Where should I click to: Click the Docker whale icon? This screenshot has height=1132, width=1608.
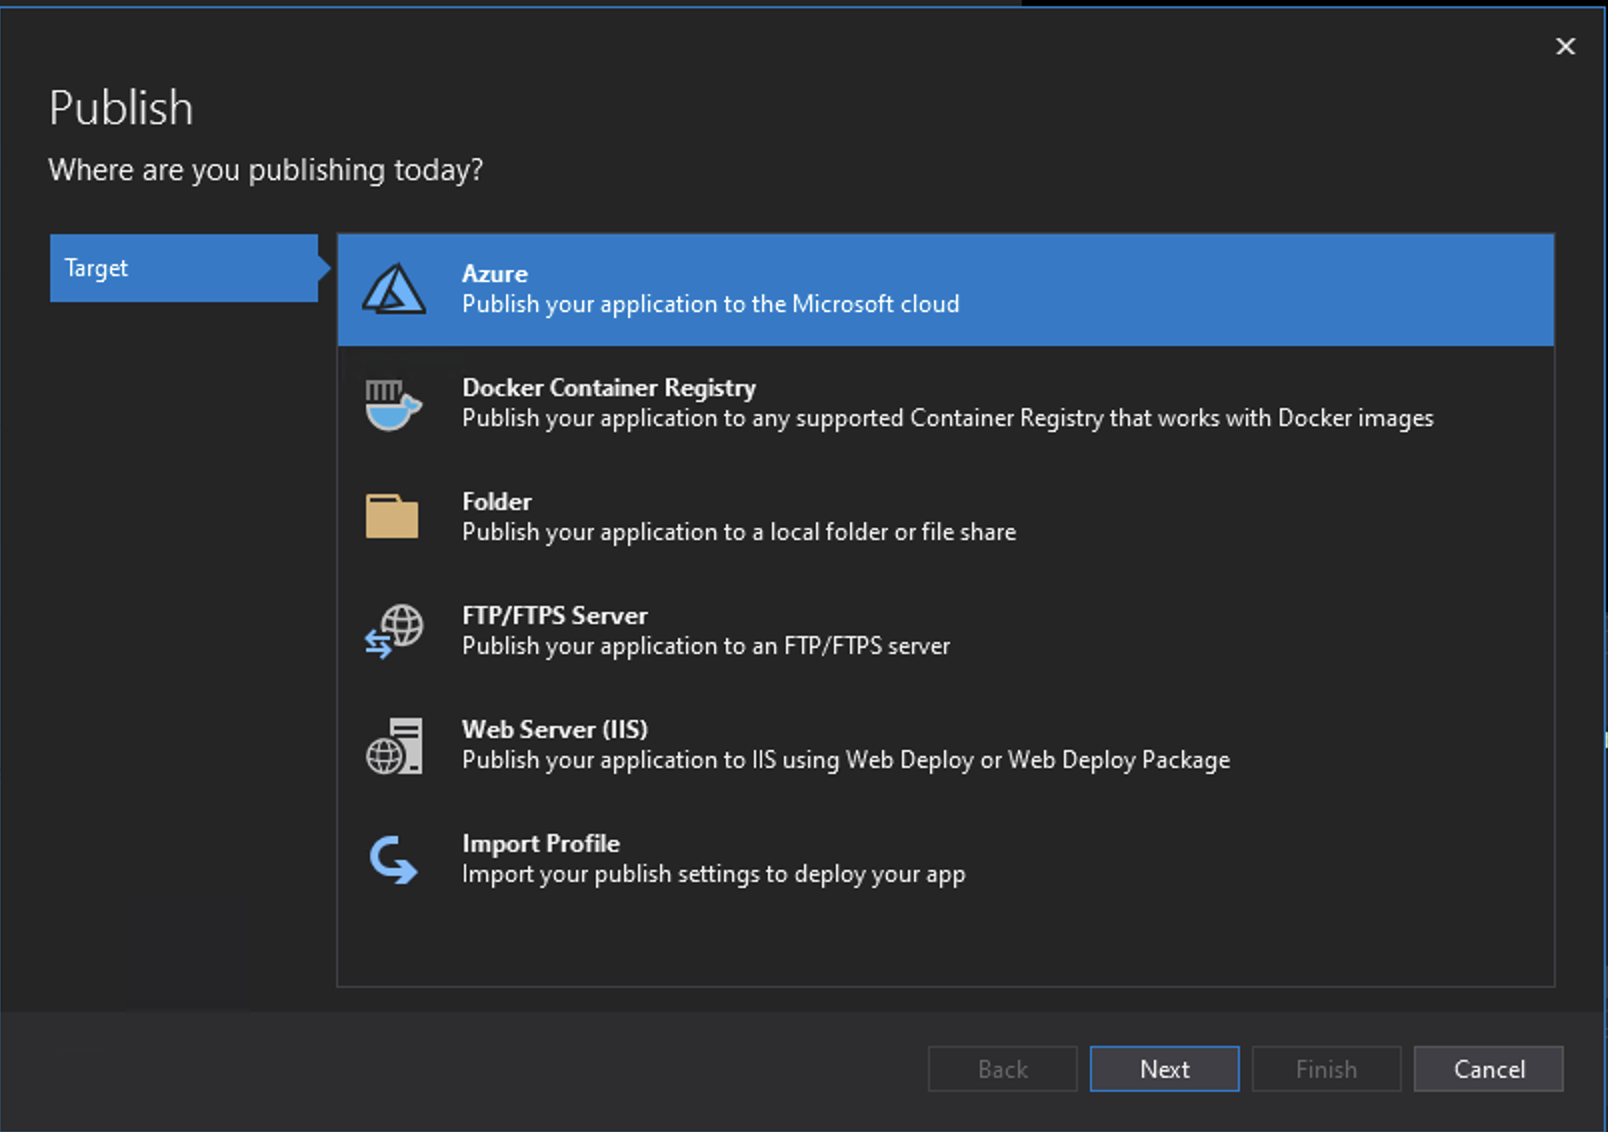pos(393,403)
